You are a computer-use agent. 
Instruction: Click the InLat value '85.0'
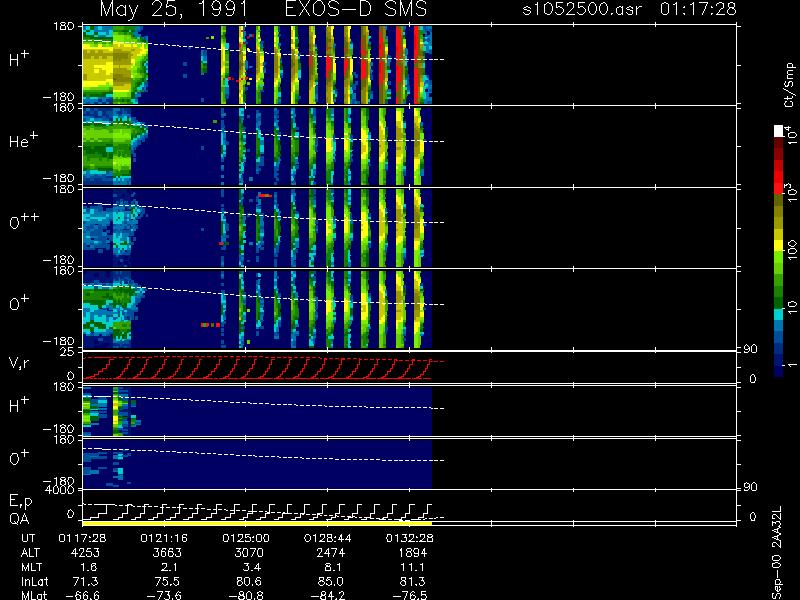coord(331,582)
